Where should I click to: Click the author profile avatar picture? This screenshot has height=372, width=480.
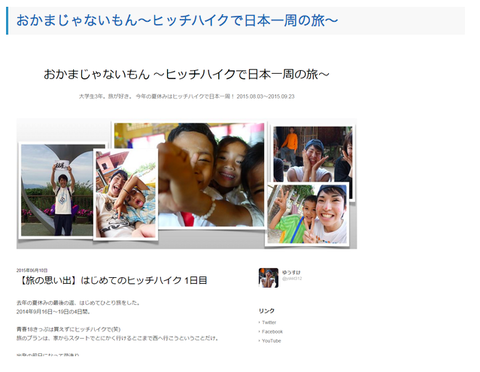point(268,278)
